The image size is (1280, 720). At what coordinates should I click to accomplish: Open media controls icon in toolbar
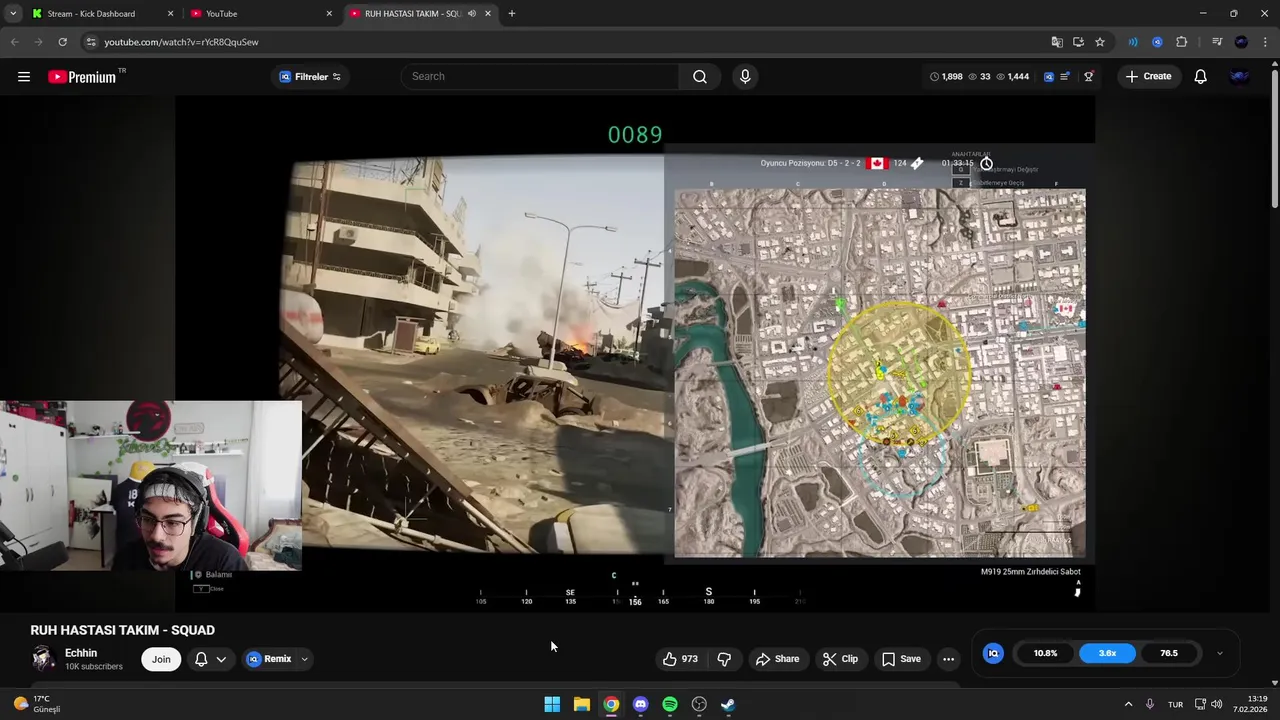click(1217, 42)
